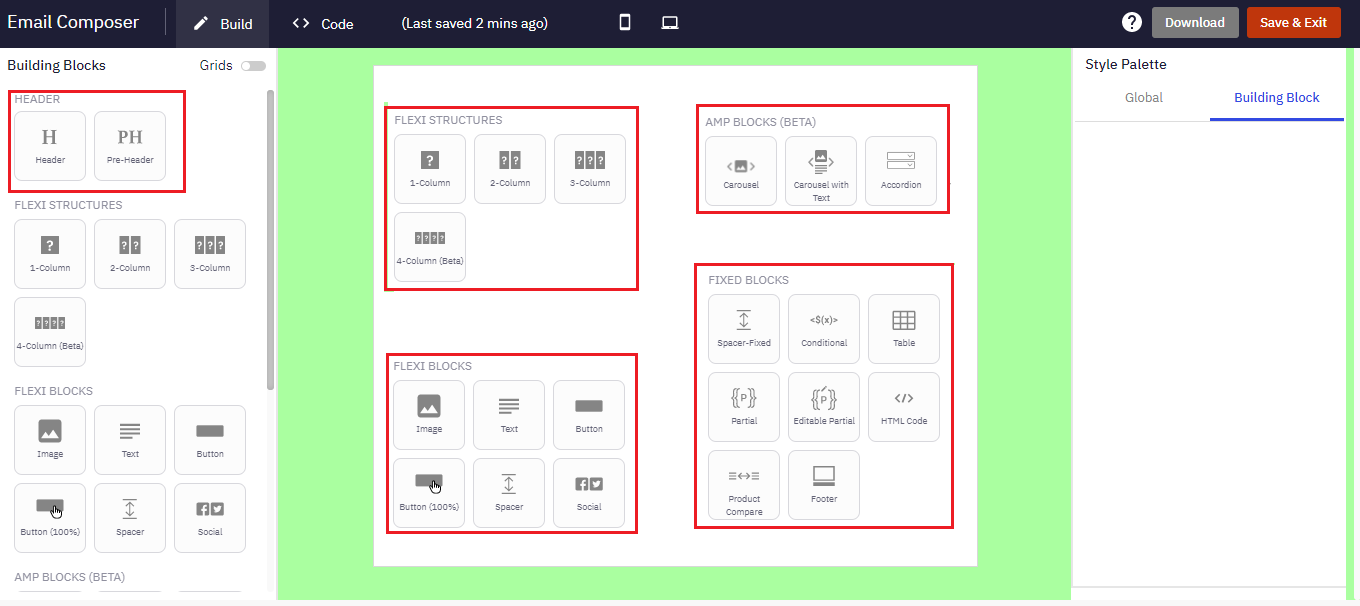Viewport: 1360px width, 606px height.
Task: Add a 2-Column flexi structure
Action: (x=509, y=168)
